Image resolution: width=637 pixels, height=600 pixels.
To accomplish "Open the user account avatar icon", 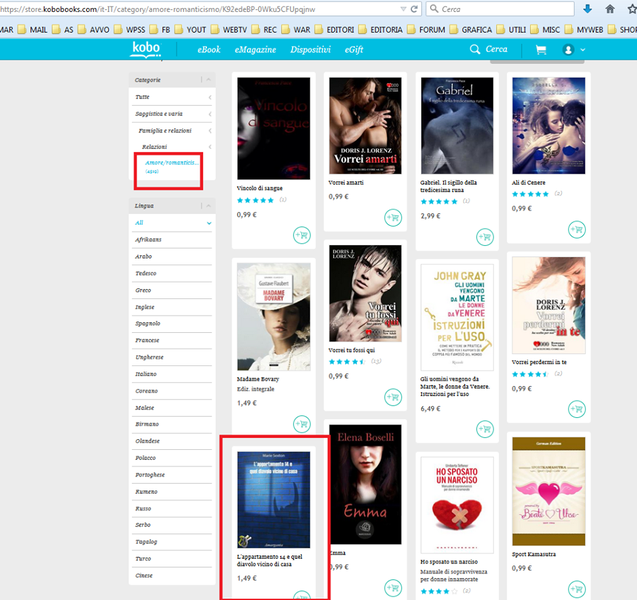I will (568, 50).
